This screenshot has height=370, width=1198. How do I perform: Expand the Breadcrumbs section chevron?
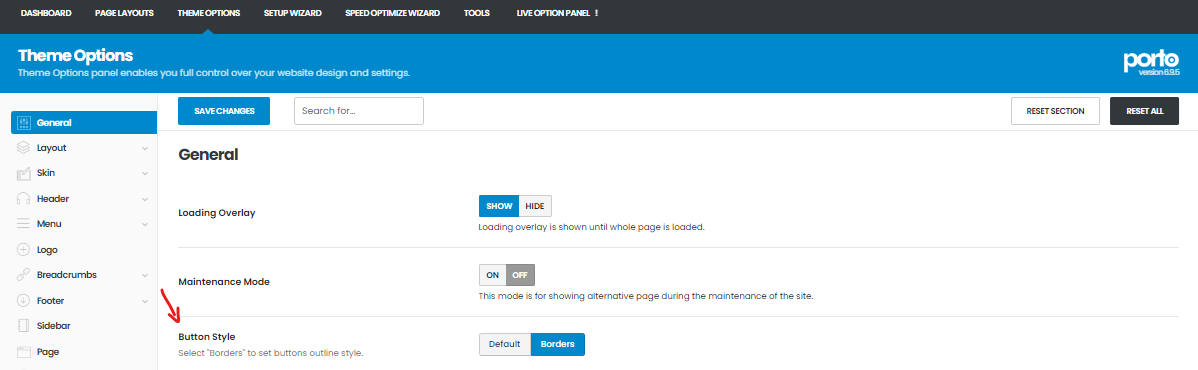coord(145,275)
